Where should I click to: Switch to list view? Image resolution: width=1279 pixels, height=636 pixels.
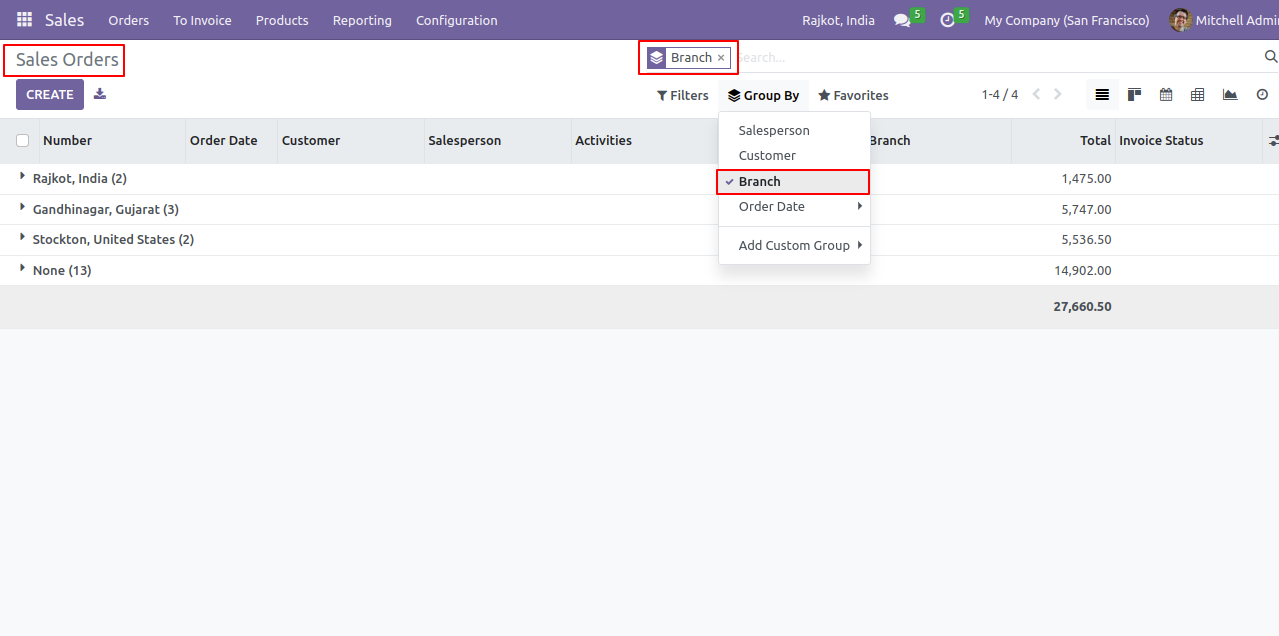click(1102, 95)
